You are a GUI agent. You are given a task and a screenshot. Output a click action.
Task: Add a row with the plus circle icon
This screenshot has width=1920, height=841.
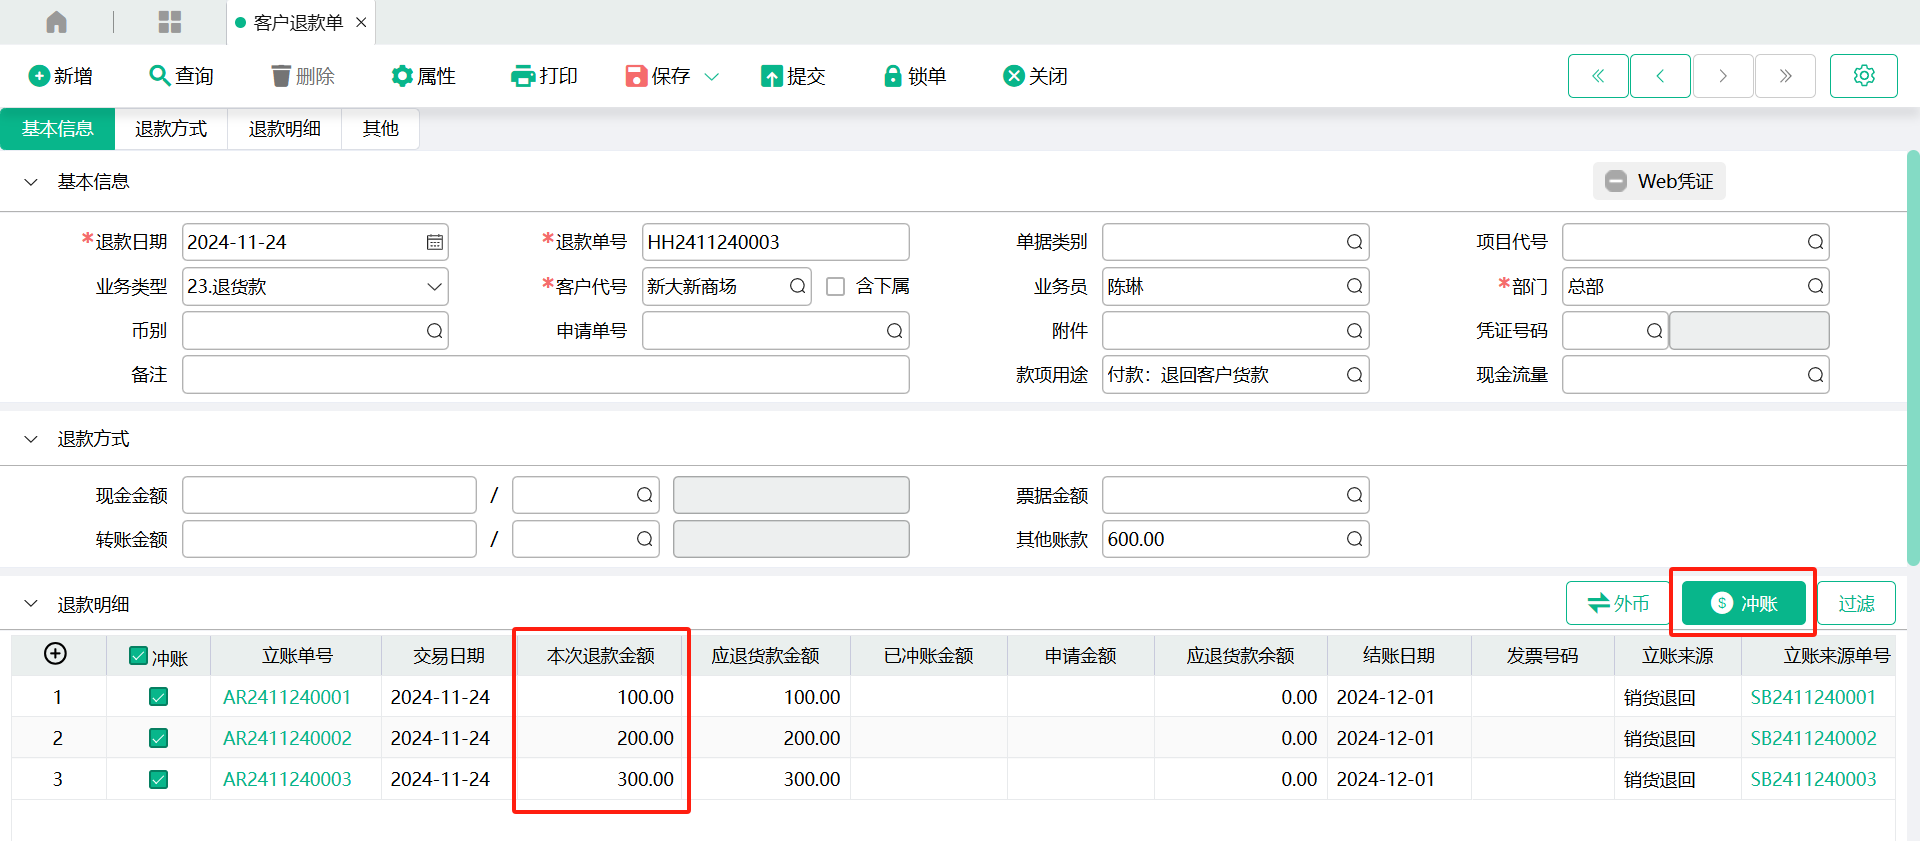click(56, 654)
